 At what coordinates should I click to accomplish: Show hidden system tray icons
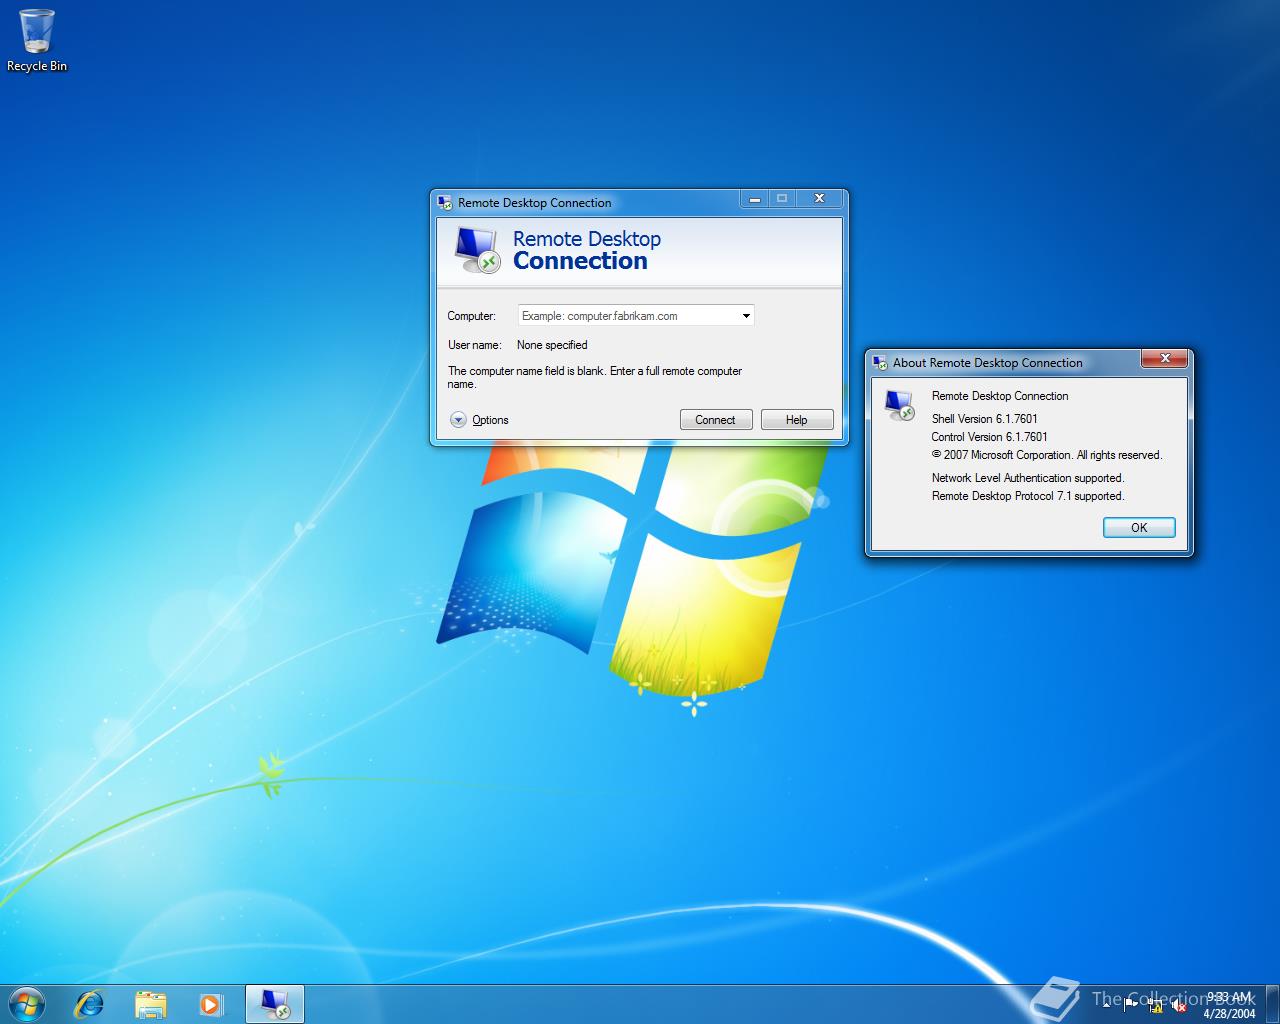point(1108,1005)
